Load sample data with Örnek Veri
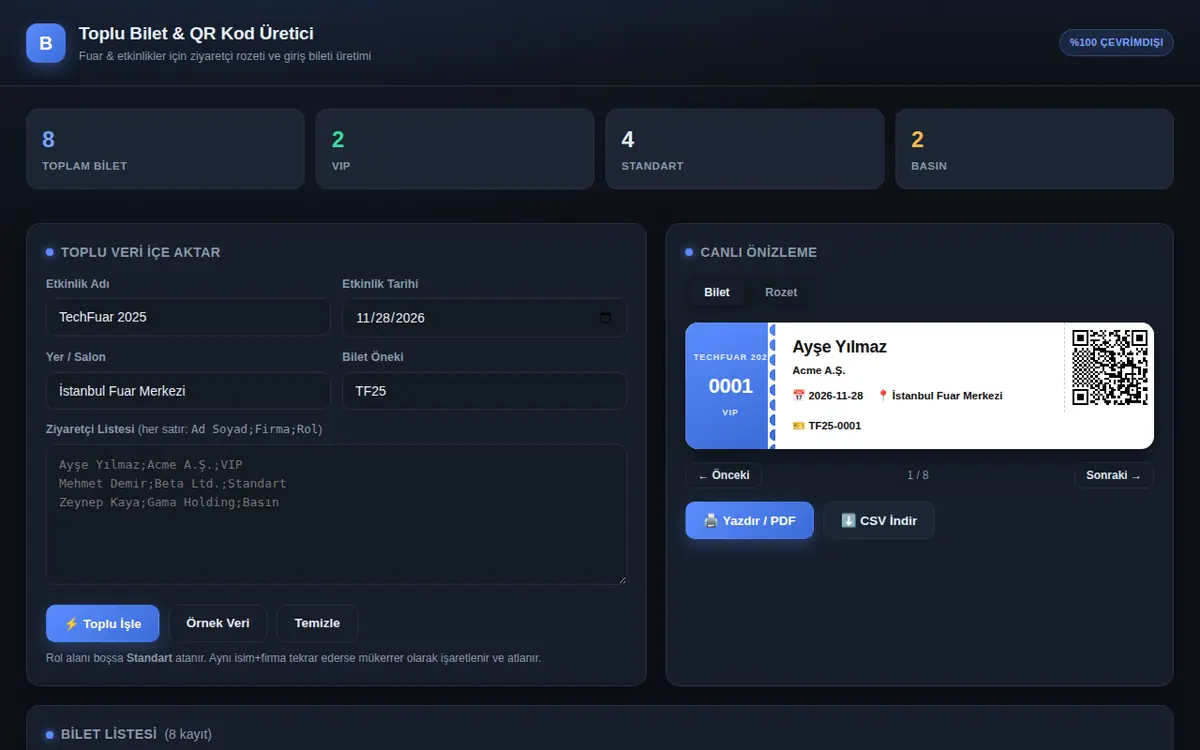The image size is (1200, 750). coord(218,623)
